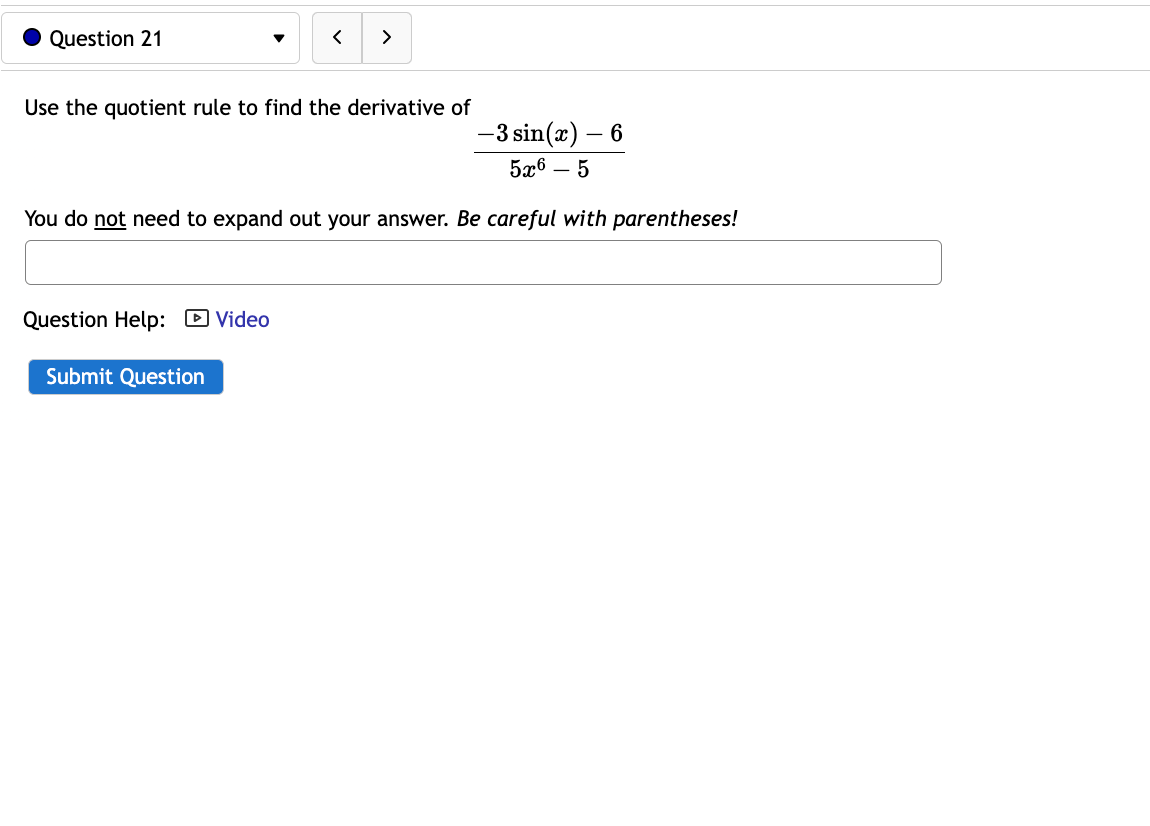The height and width of the screenshot is (826, 1150).
Task: Click the right chevron to advance a question
Action: 387,37
